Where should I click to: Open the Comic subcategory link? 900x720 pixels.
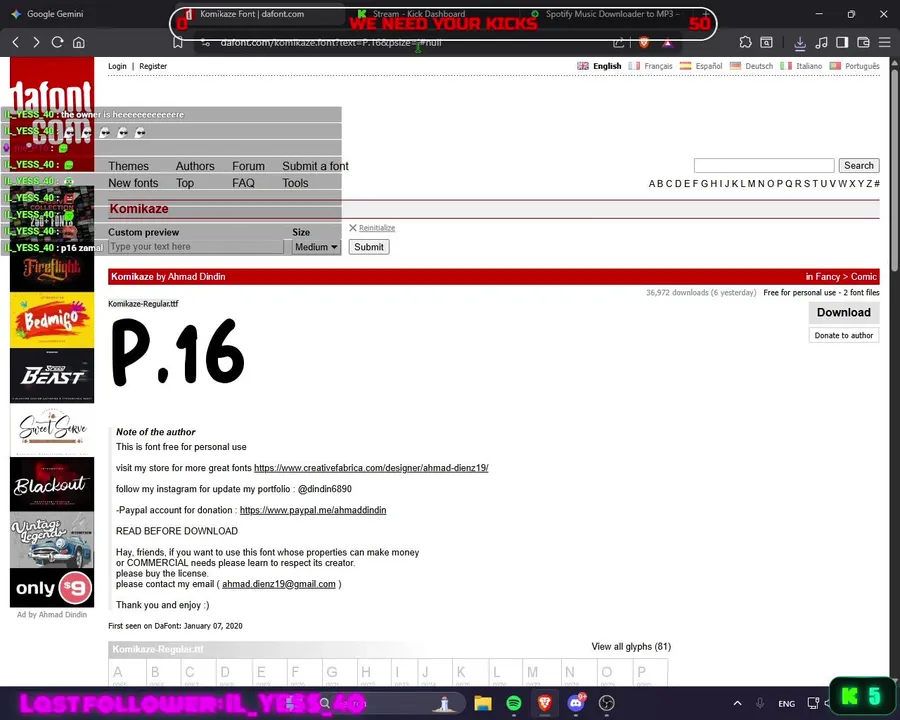[864, 277]
